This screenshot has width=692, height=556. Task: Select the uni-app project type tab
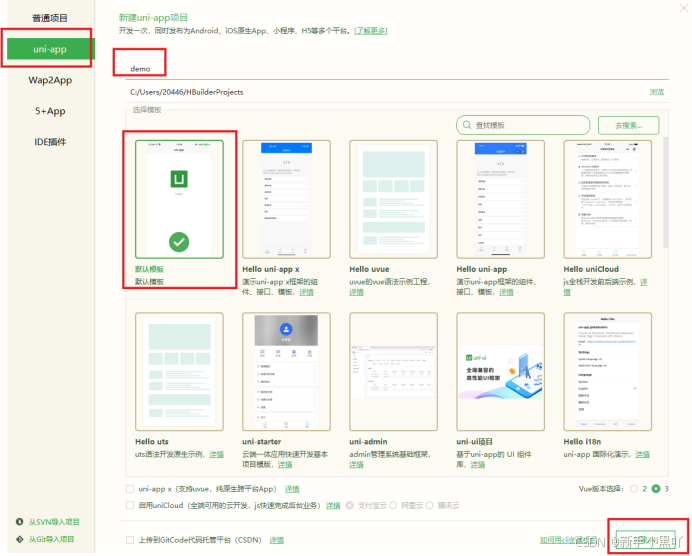49,49
